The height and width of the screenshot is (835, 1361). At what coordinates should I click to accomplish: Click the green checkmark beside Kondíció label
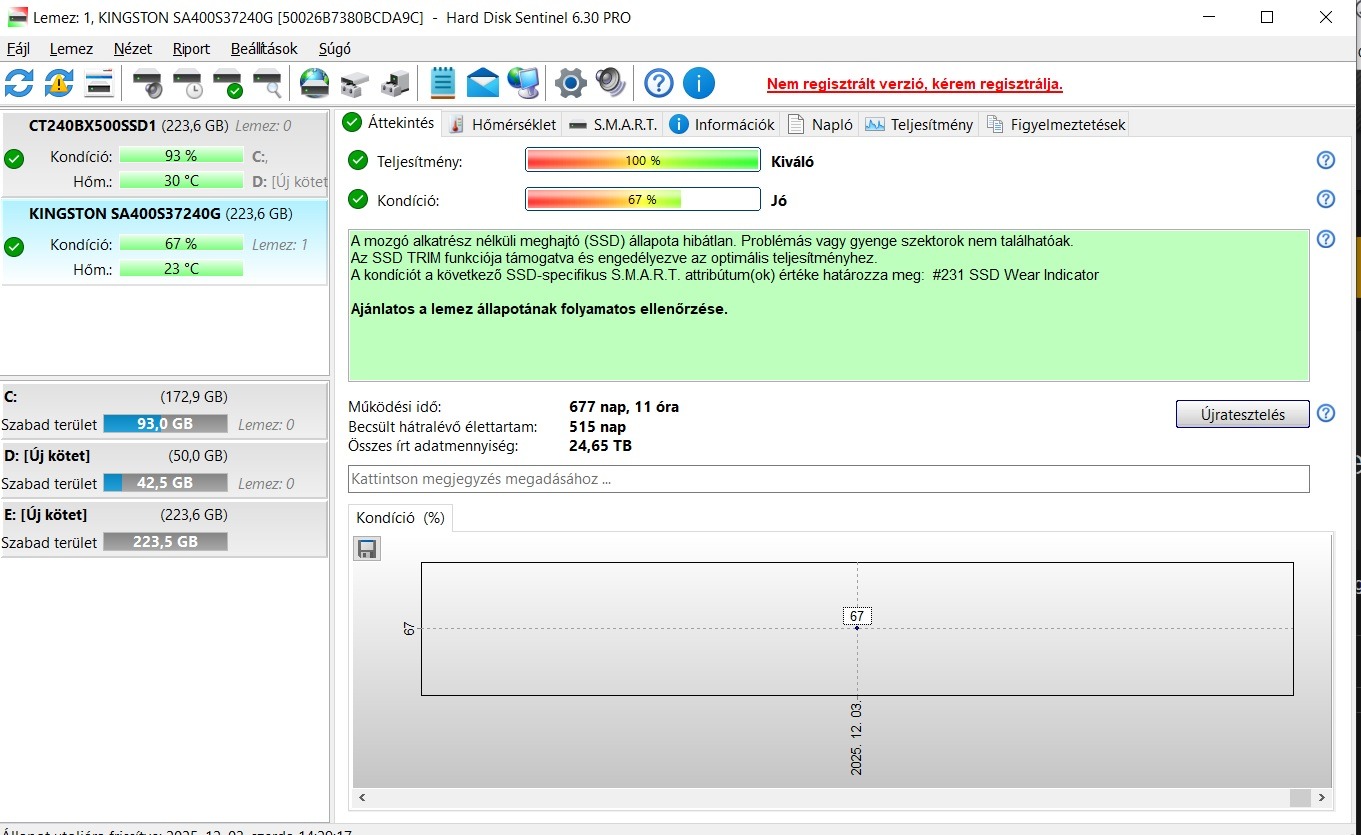click(x=358, y=199)
